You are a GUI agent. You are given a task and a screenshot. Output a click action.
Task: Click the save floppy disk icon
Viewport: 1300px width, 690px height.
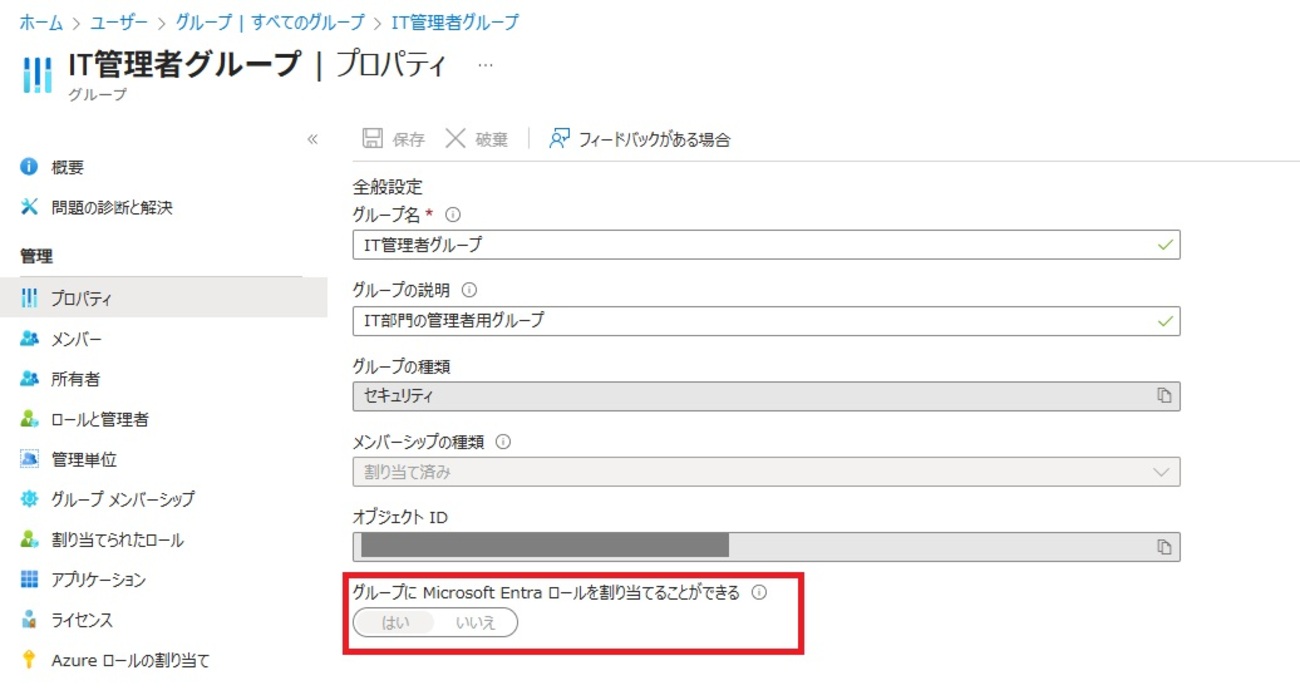[372, 138]
